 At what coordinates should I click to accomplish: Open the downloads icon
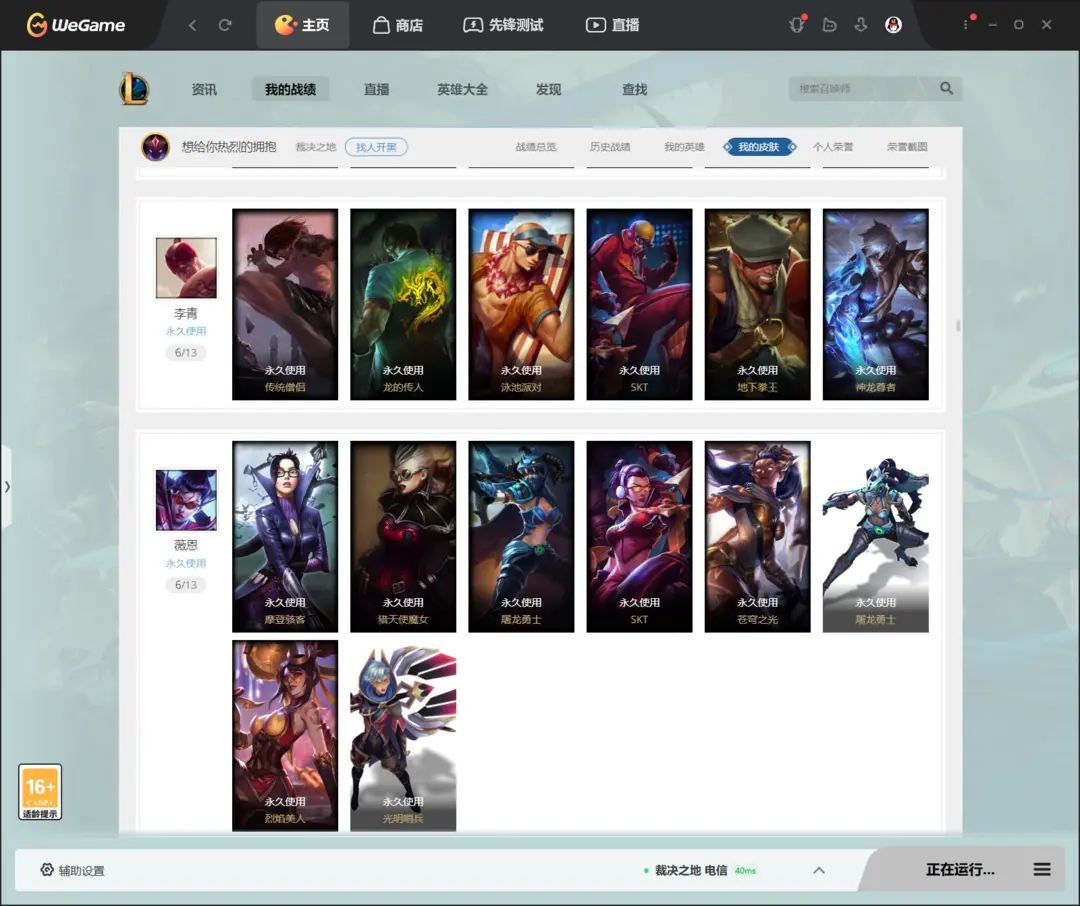(x=861, y=25)
